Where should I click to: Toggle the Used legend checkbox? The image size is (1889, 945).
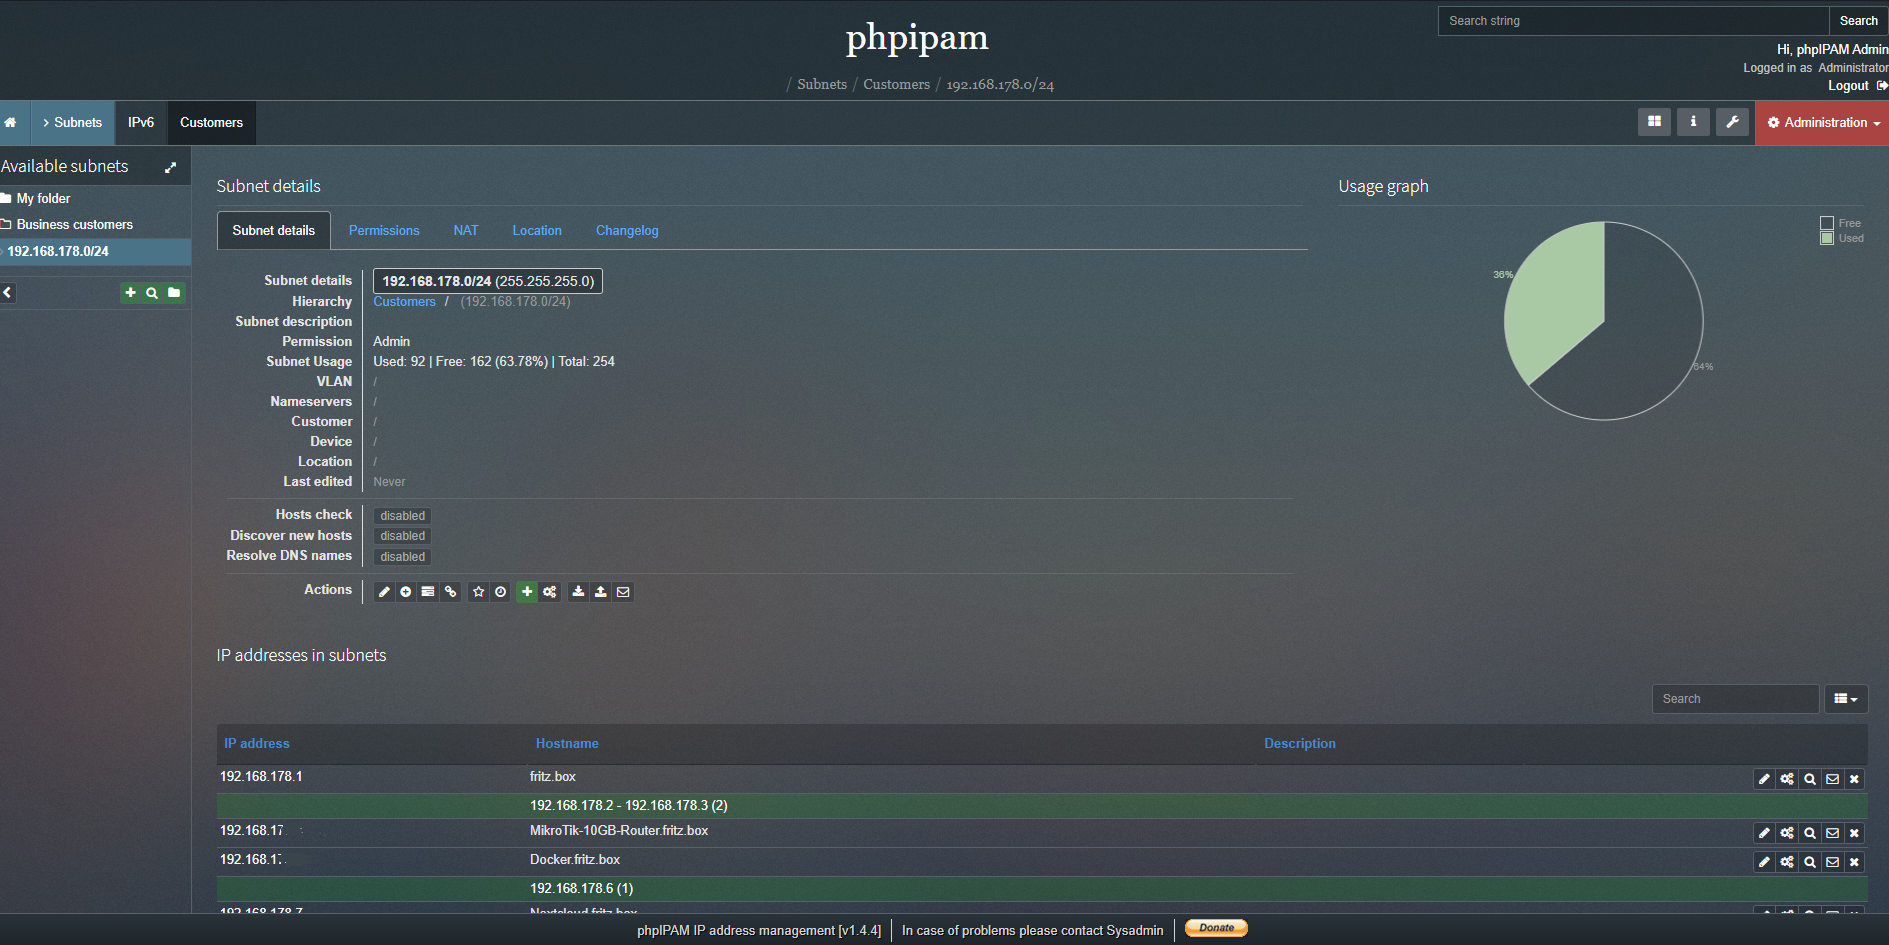(x=1827, y=238)
